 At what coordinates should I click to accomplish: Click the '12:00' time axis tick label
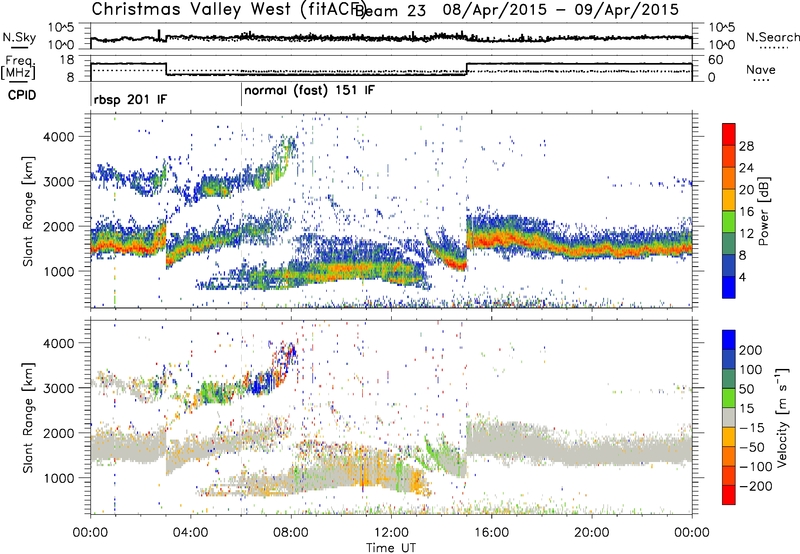[x=391, y=532]
